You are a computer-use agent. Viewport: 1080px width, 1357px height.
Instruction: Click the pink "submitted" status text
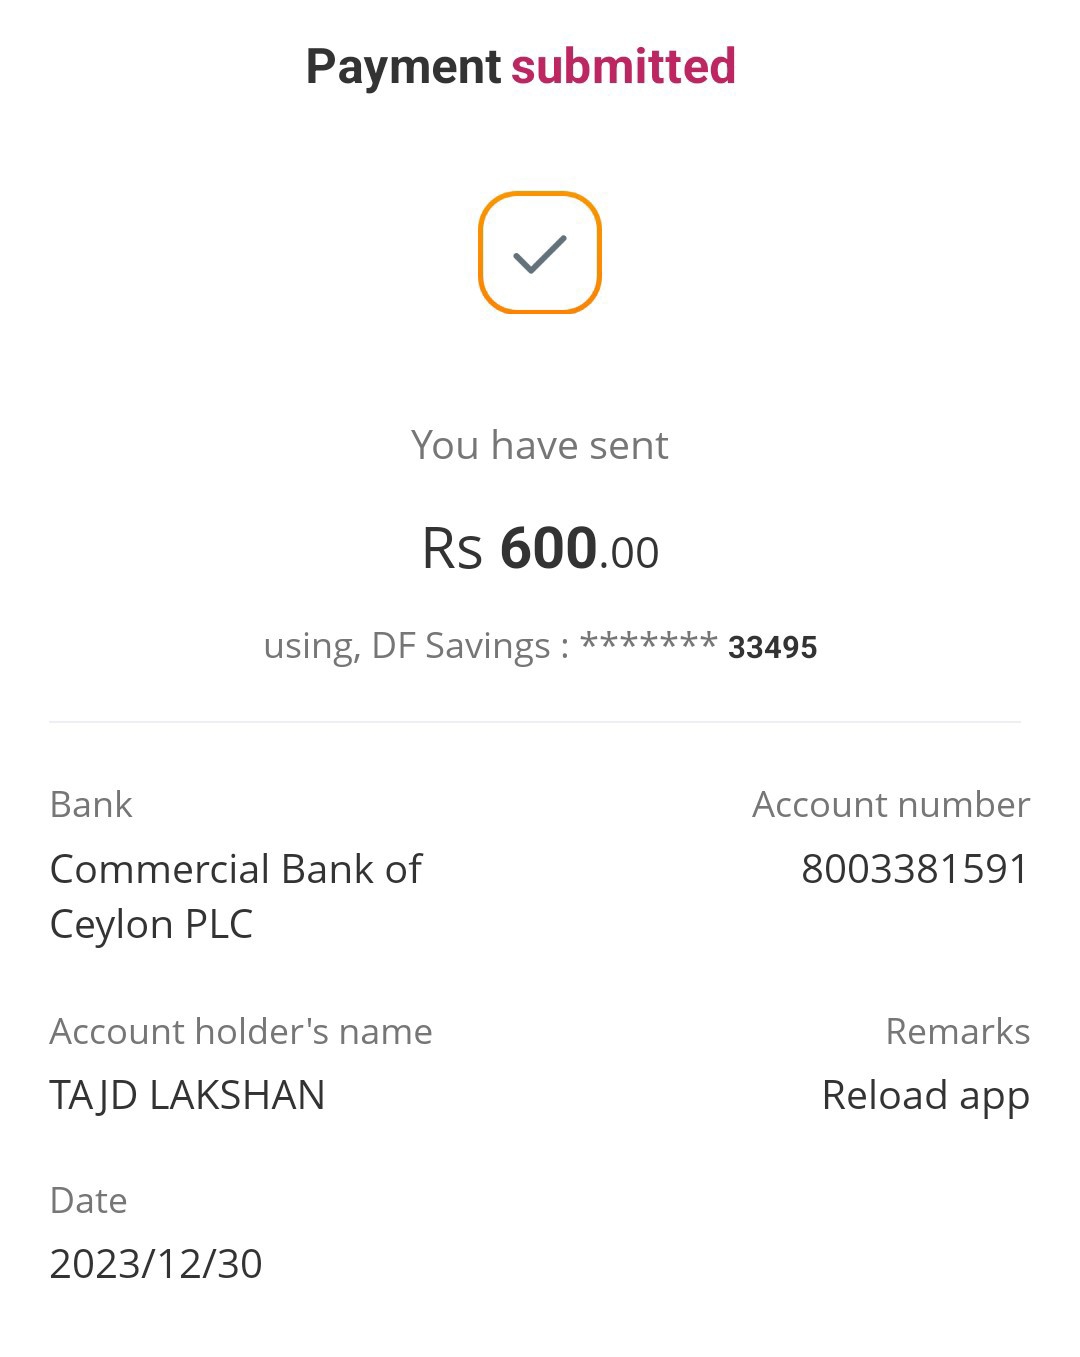(623, 67)
